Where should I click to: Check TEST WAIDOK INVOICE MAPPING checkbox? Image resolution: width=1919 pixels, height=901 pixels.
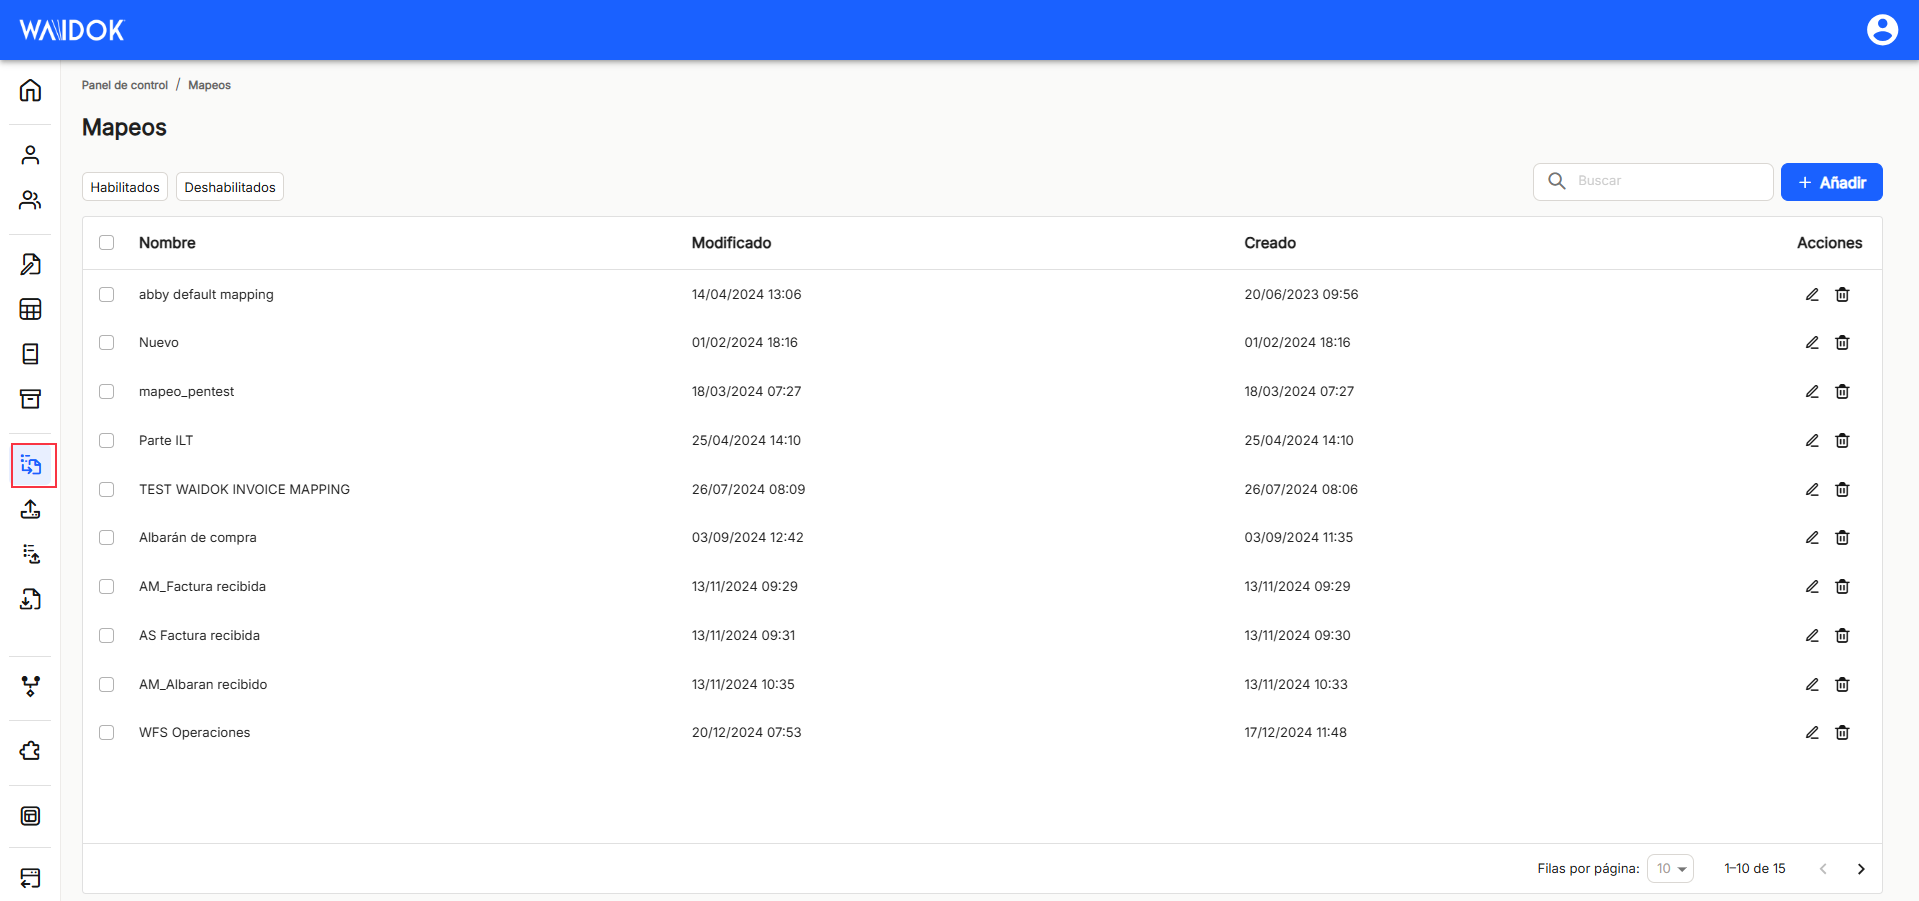point(107,489)
